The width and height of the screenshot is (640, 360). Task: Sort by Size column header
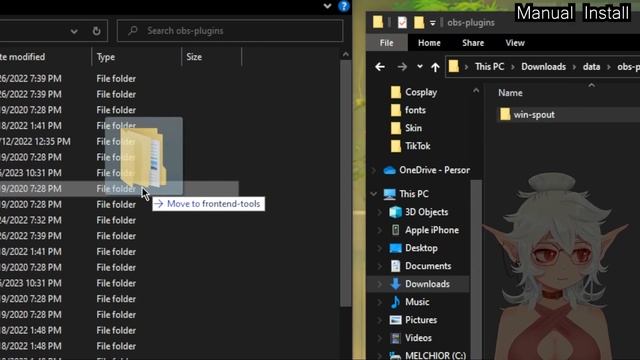pyautogui.click(x=194, y=57)
